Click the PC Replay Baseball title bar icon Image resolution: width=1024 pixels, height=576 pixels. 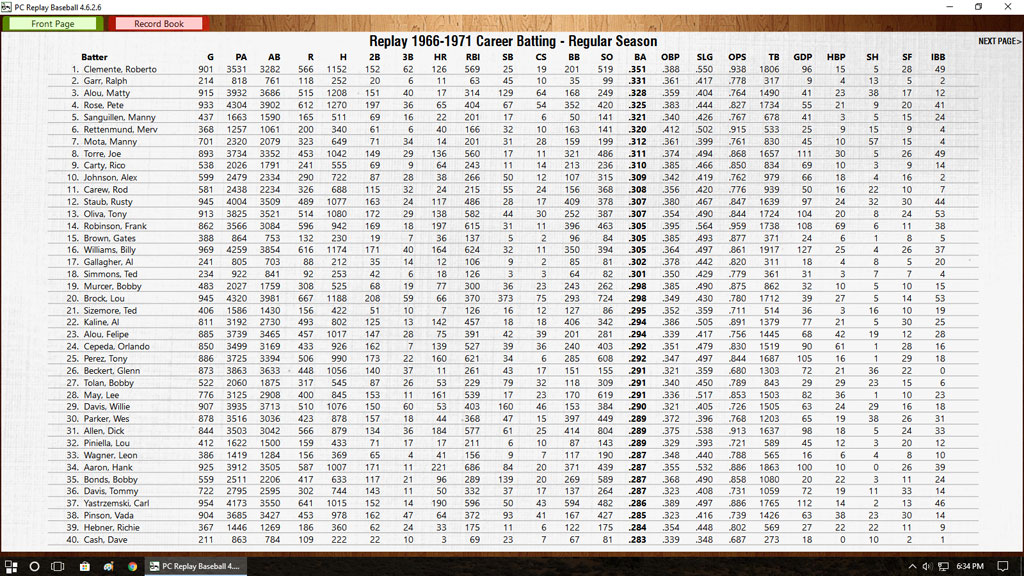(7, 6)
